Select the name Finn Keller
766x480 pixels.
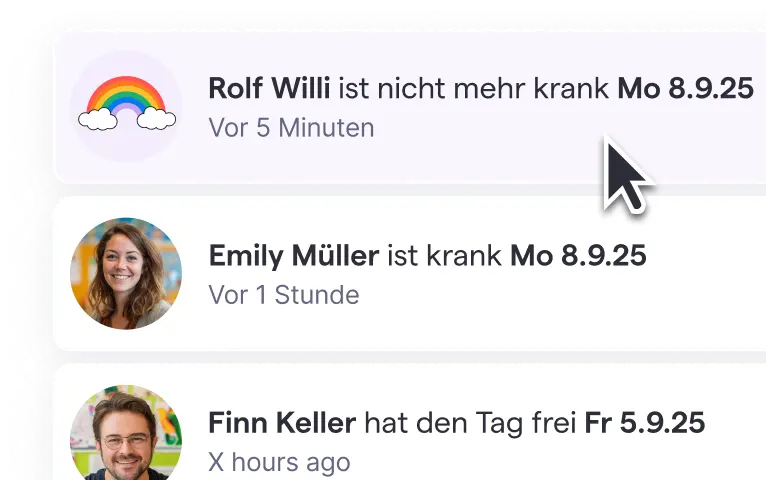click(x=282, y=423)
